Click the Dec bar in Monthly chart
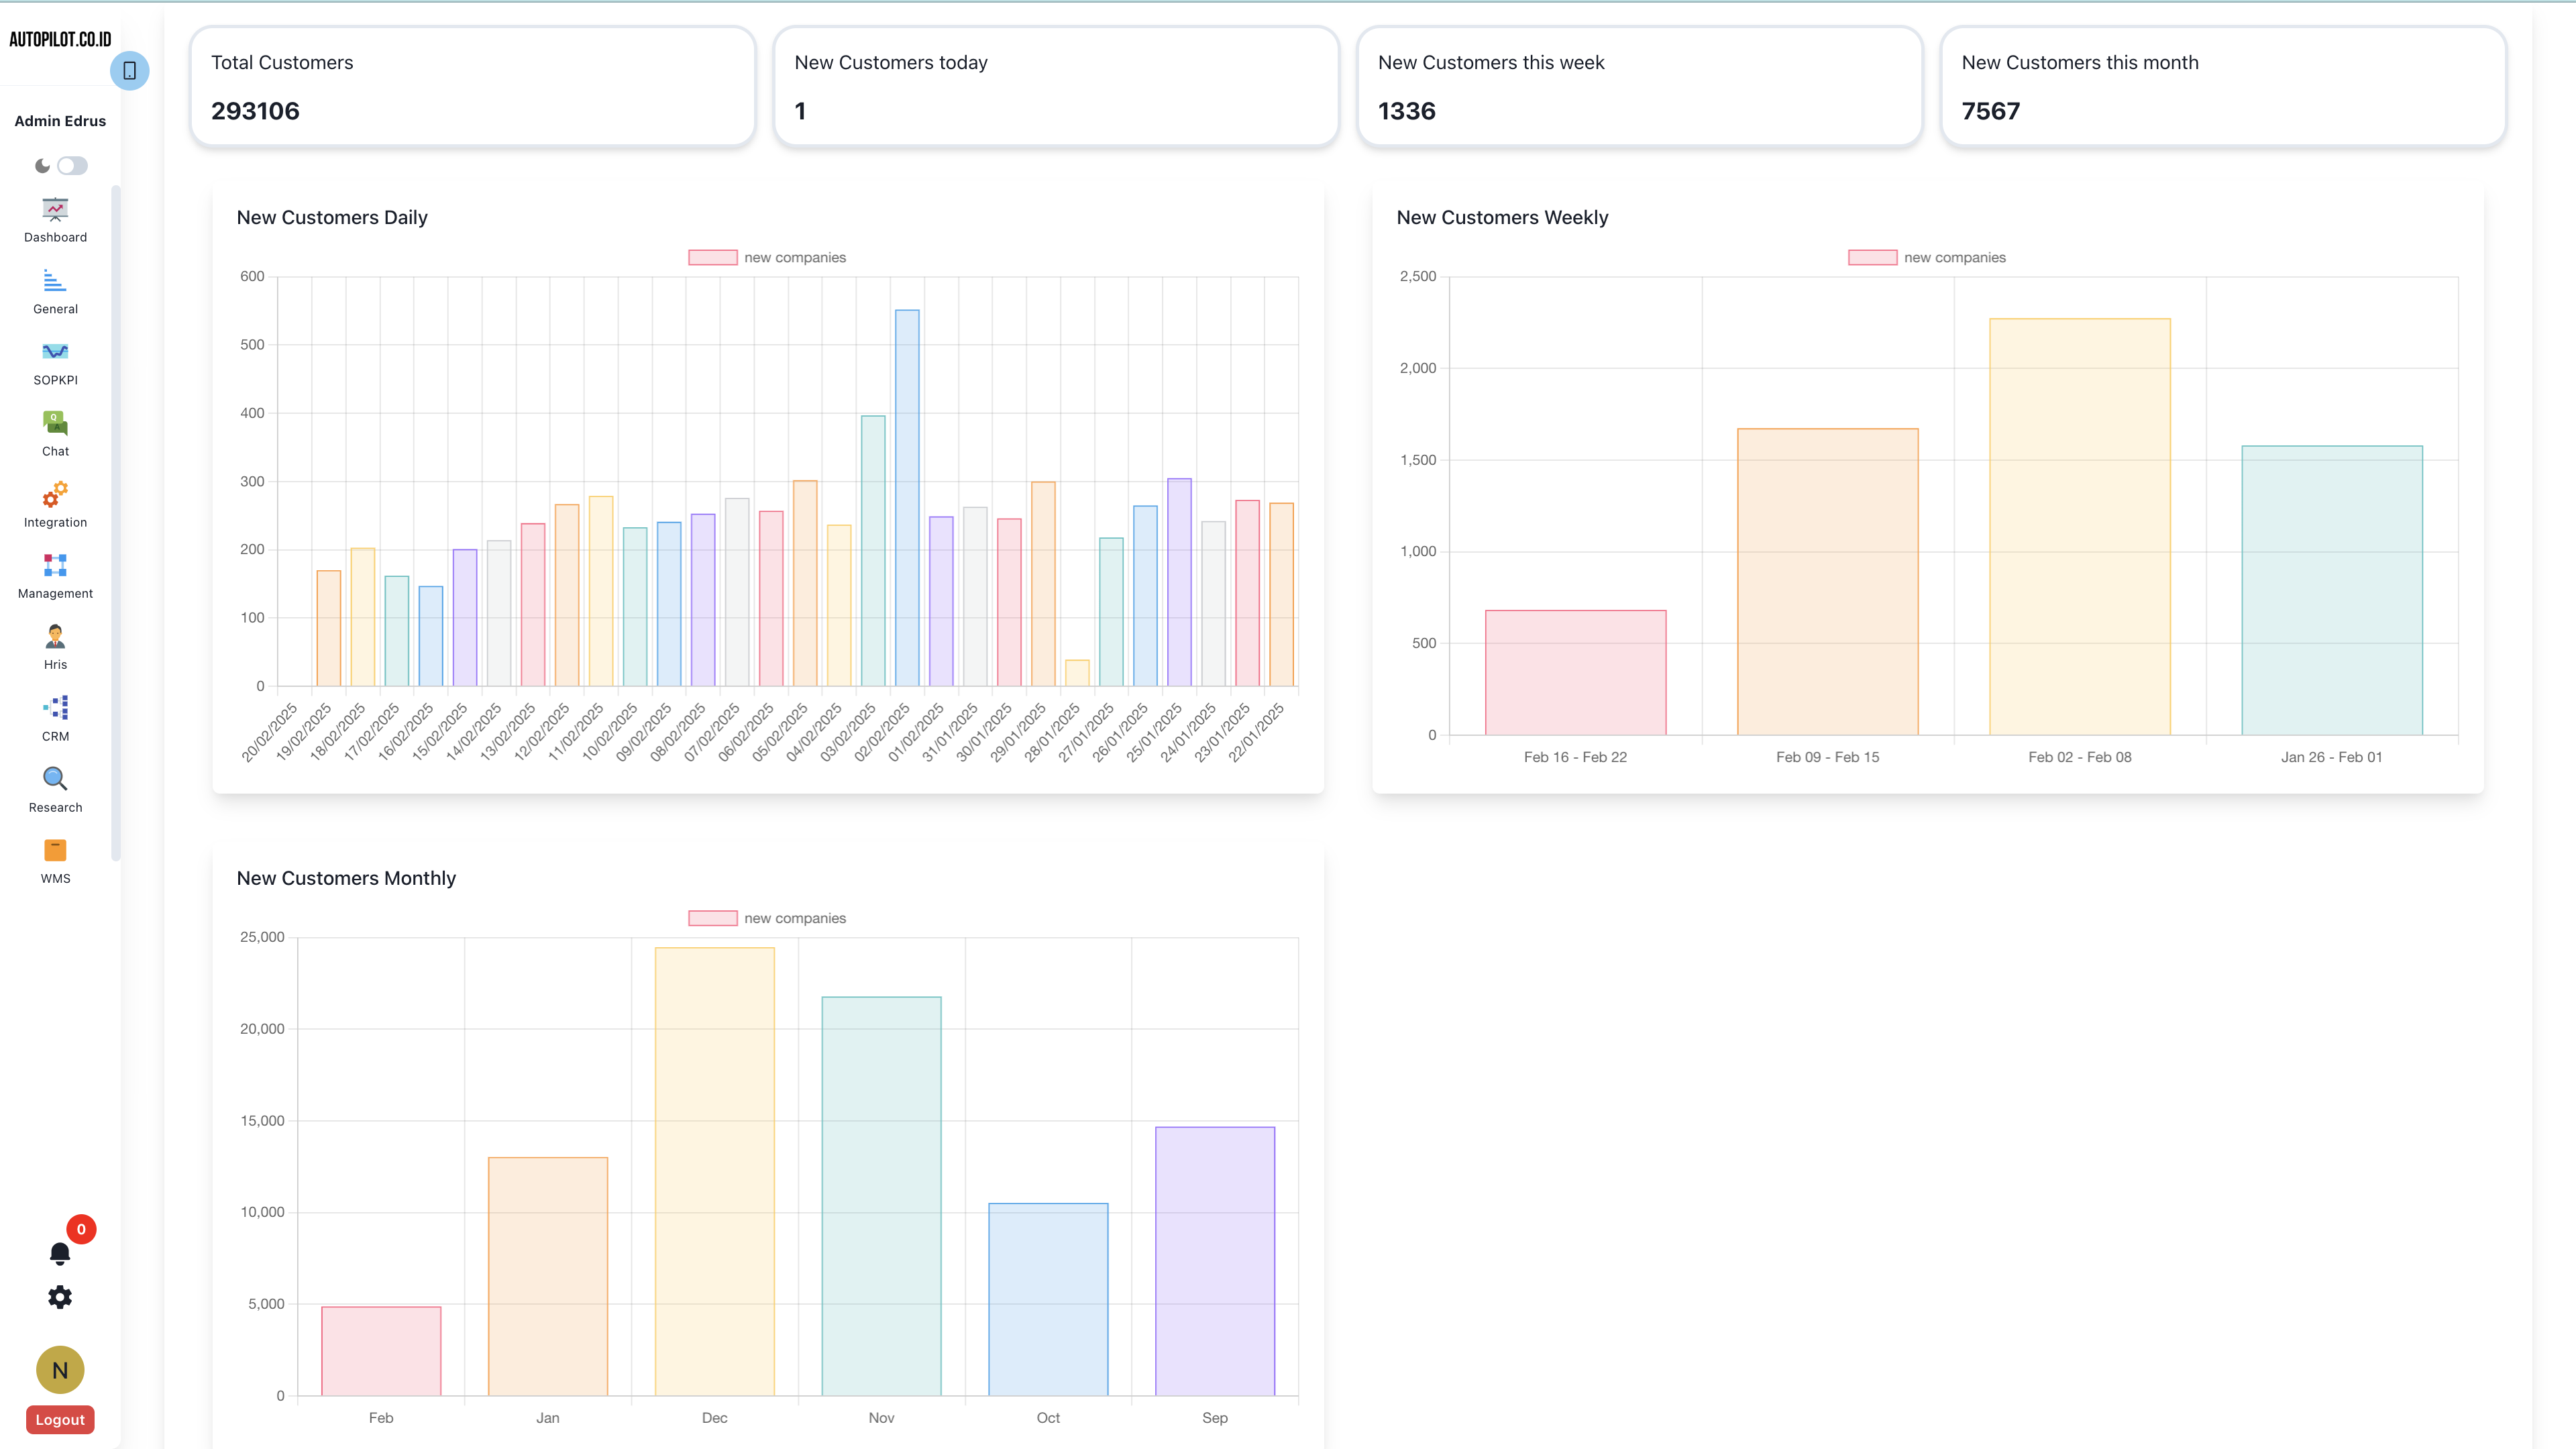 [714, 1170]
